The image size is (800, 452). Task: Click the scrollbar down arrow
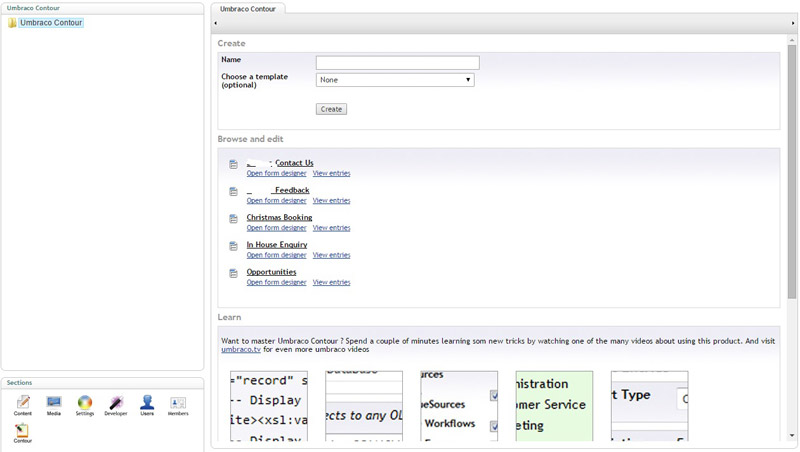click(x=792, y=436)
